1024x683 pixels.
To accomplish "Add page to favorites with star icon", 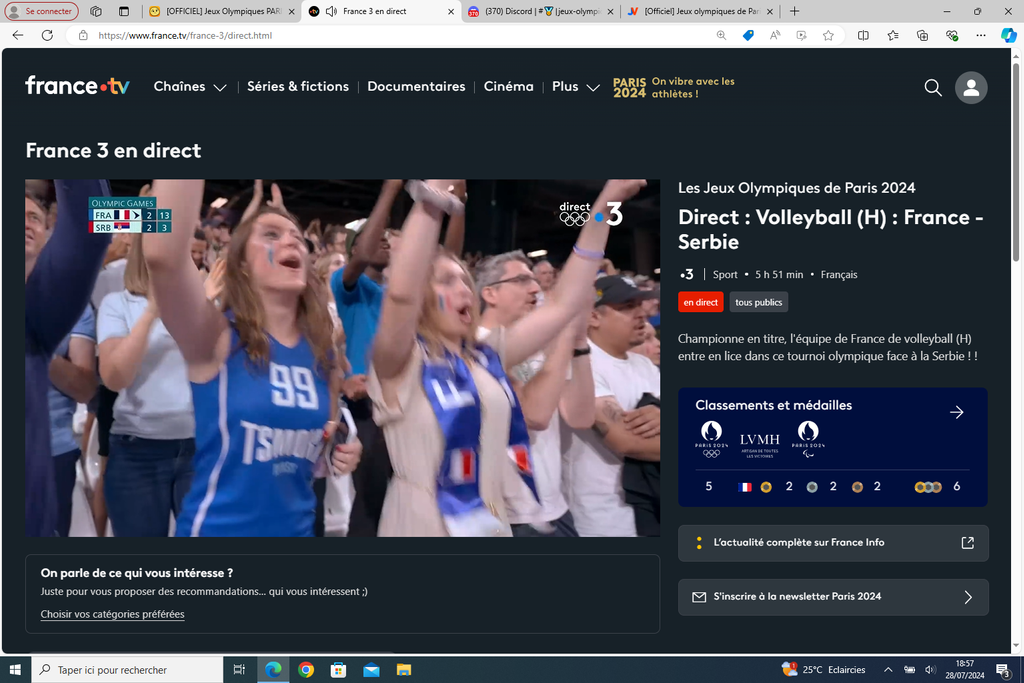I will pos(828,35).
